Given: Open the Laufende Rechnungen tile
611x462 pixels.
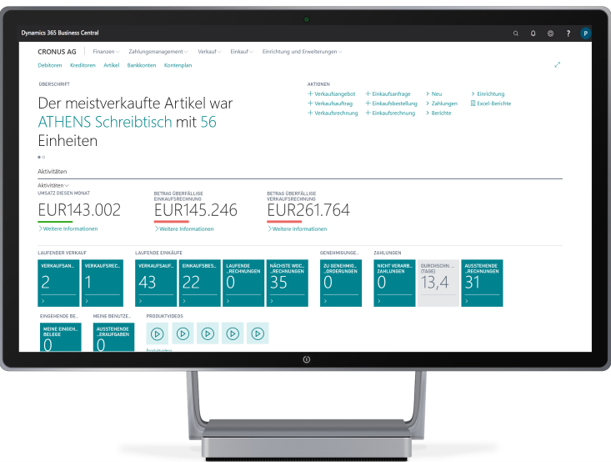Looking at the screenshot, I should point(244,283).
